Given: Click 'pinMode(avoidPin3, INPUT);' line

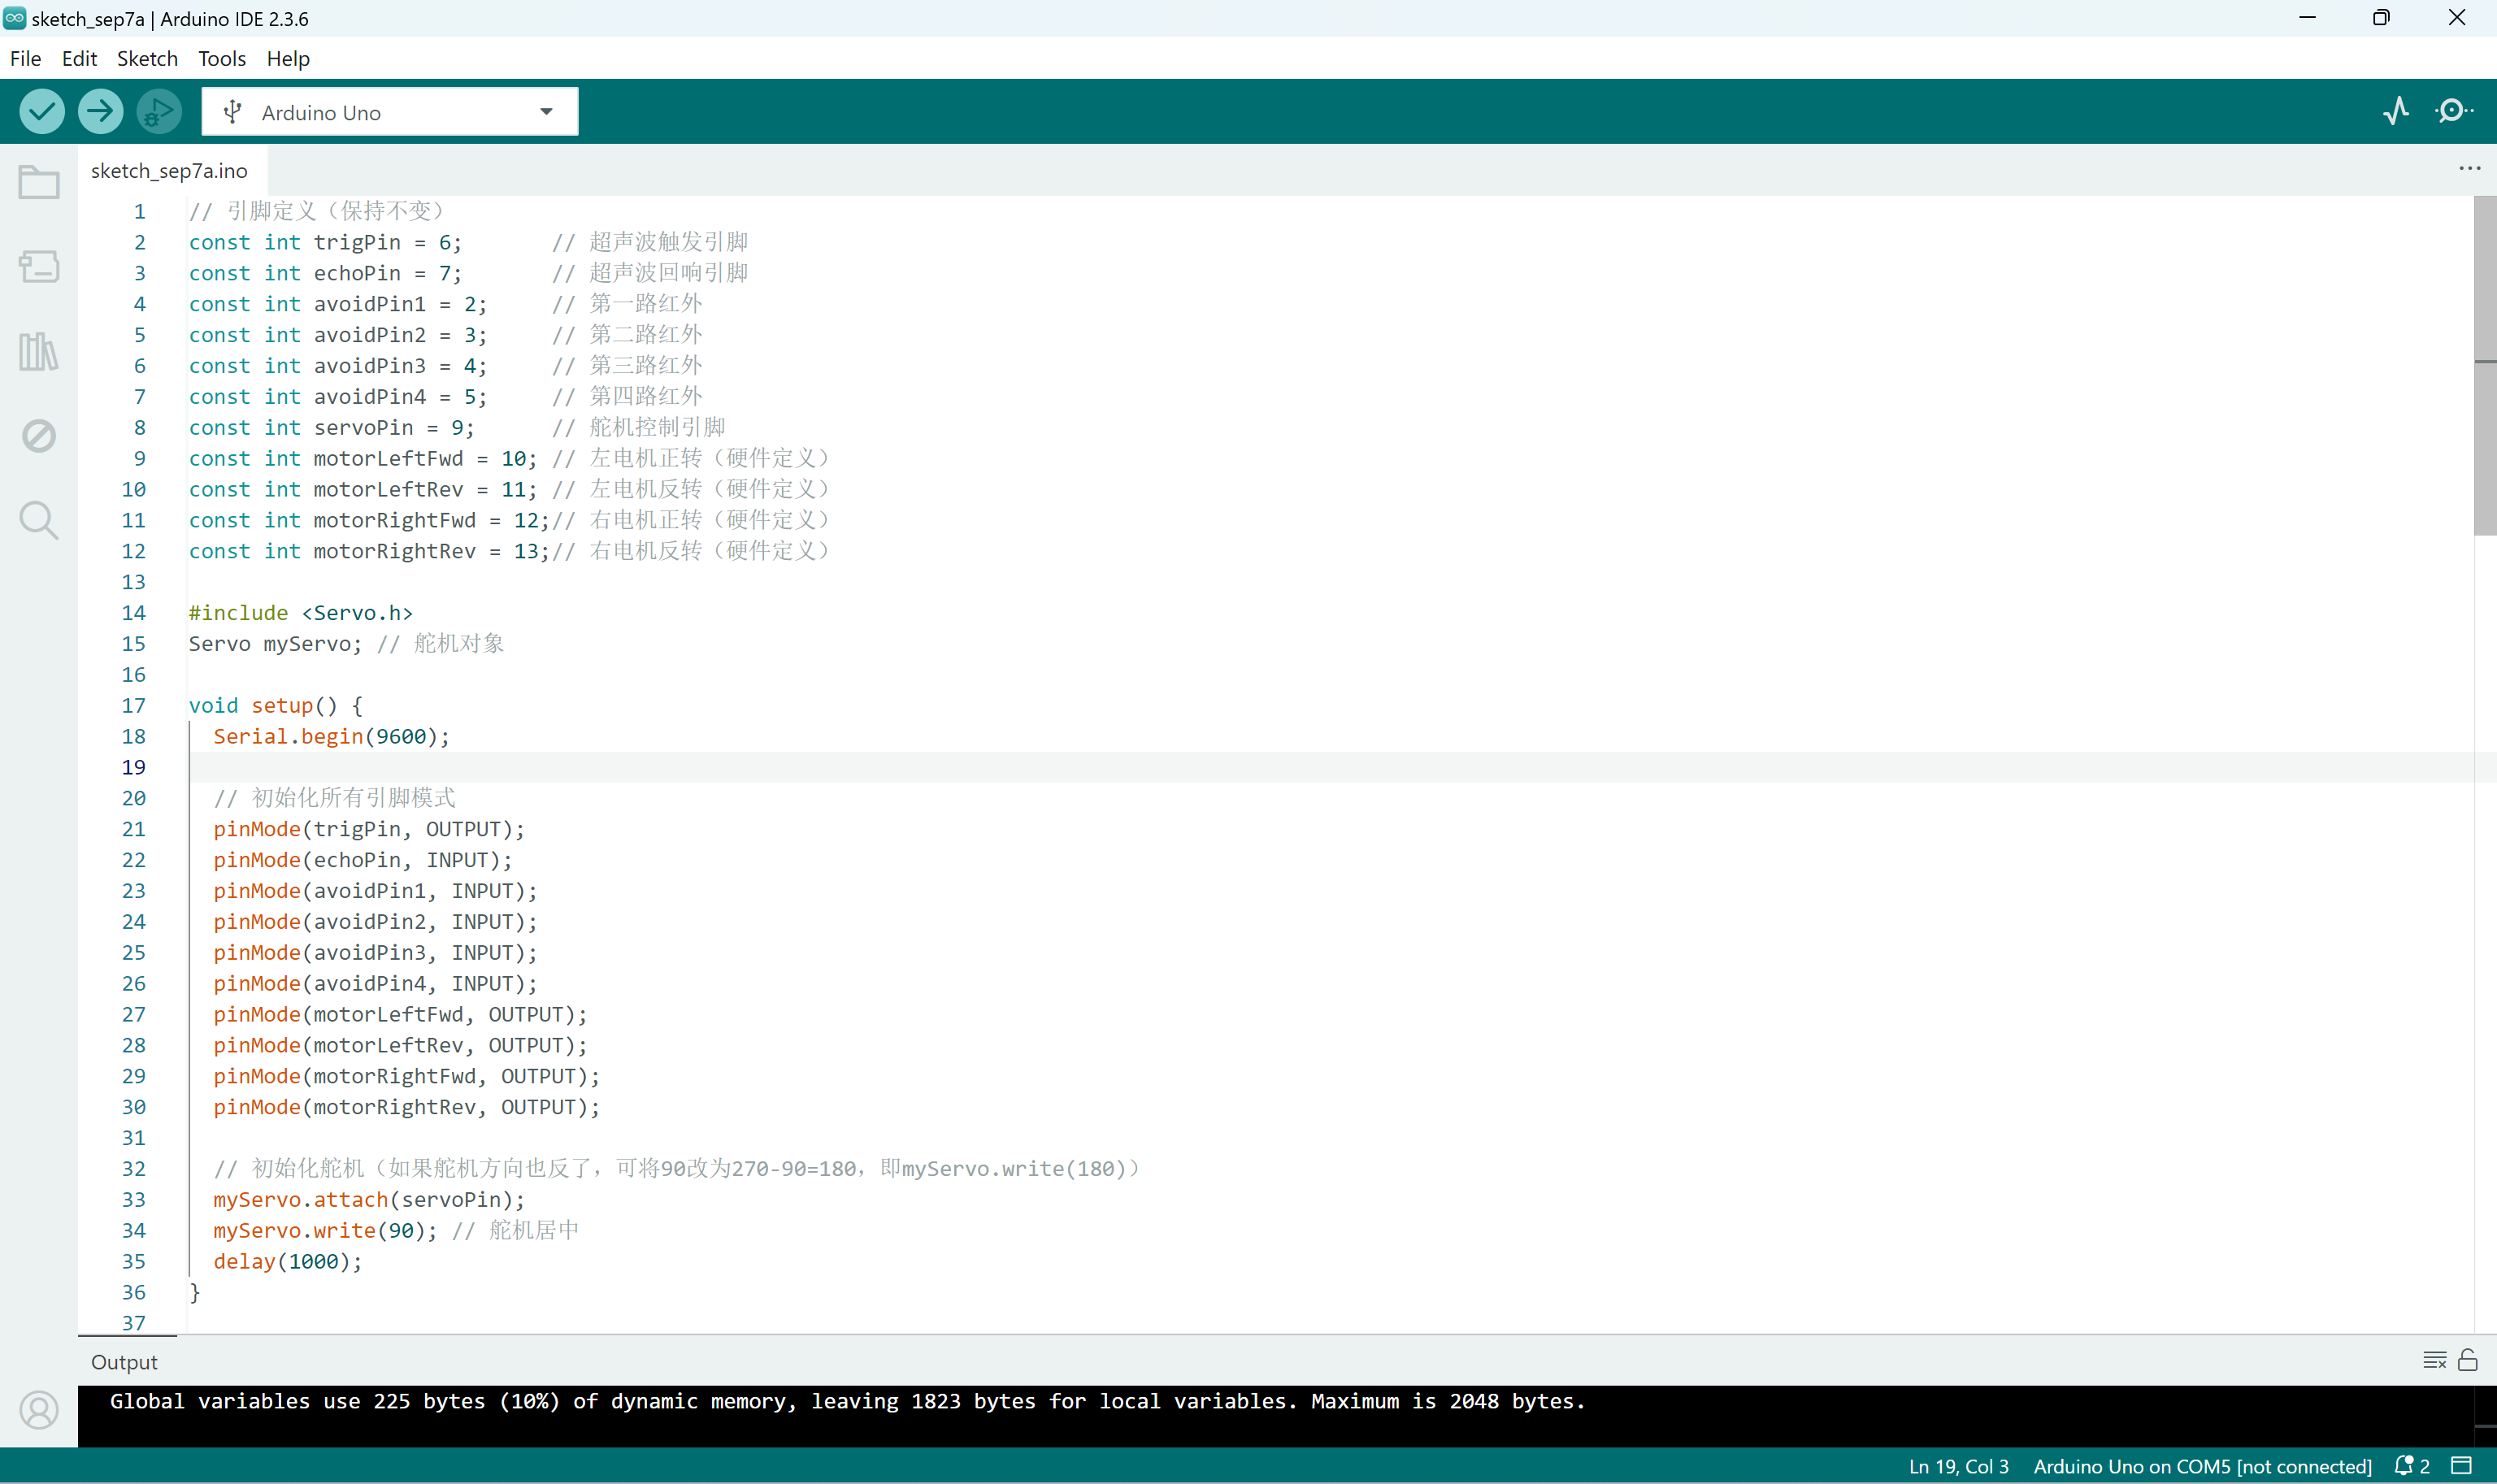Looking at the screenshot, I should click(x=375, y=953).
